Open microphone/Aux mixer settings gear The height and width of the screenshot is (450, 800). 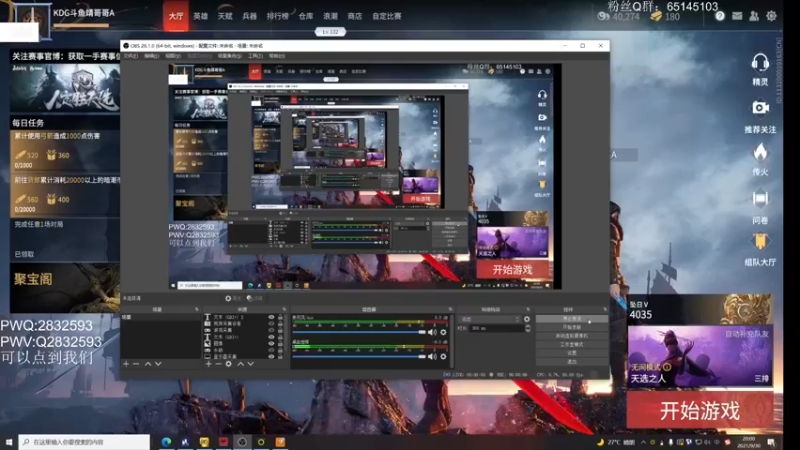[x=443, y=332]
